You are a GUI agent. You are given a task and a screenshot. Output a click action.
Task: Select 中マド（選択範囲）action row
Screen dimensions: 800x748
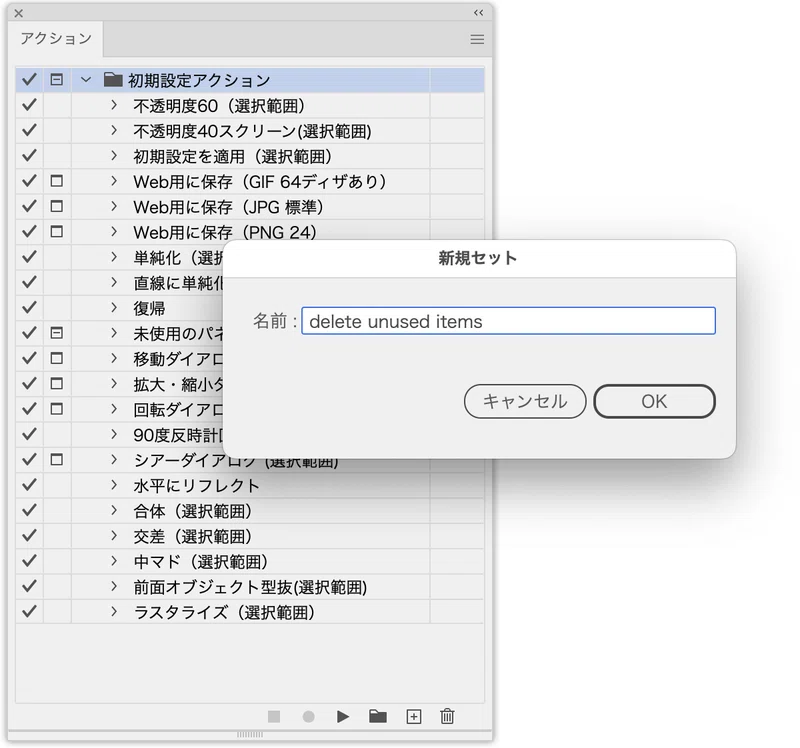(x=250, y=561)
